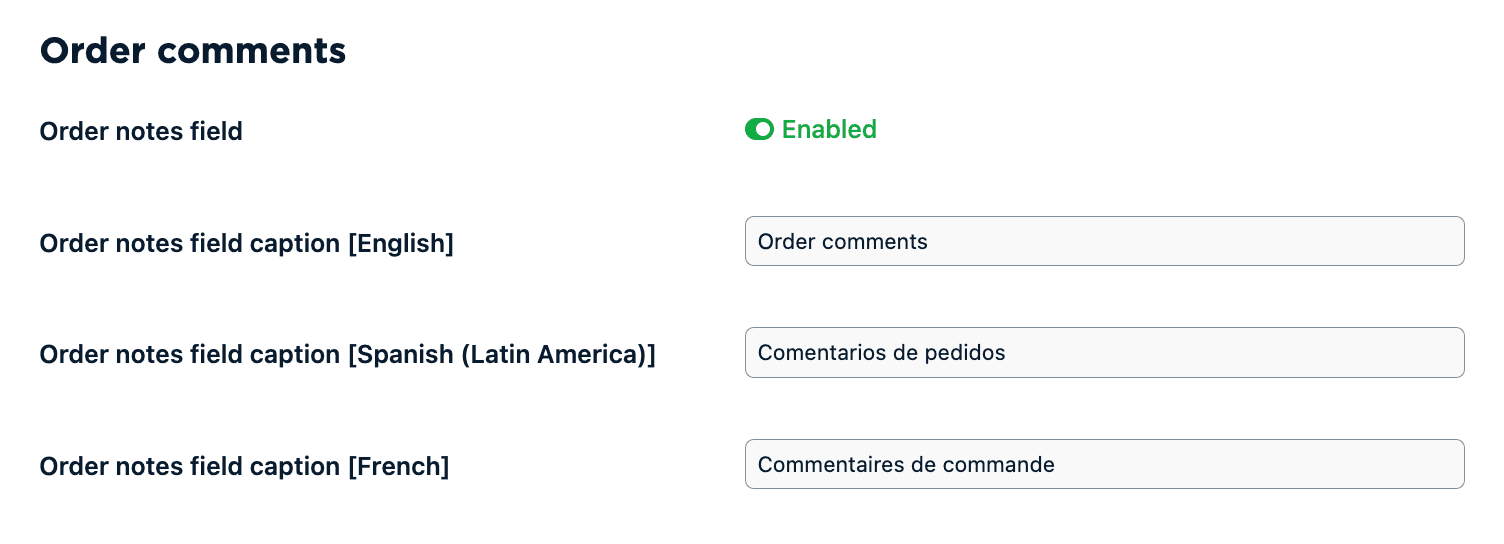Focus the French caption input field
Image resolution: width=1504 pixels, height=544 pixels.
click(1104, 464)
